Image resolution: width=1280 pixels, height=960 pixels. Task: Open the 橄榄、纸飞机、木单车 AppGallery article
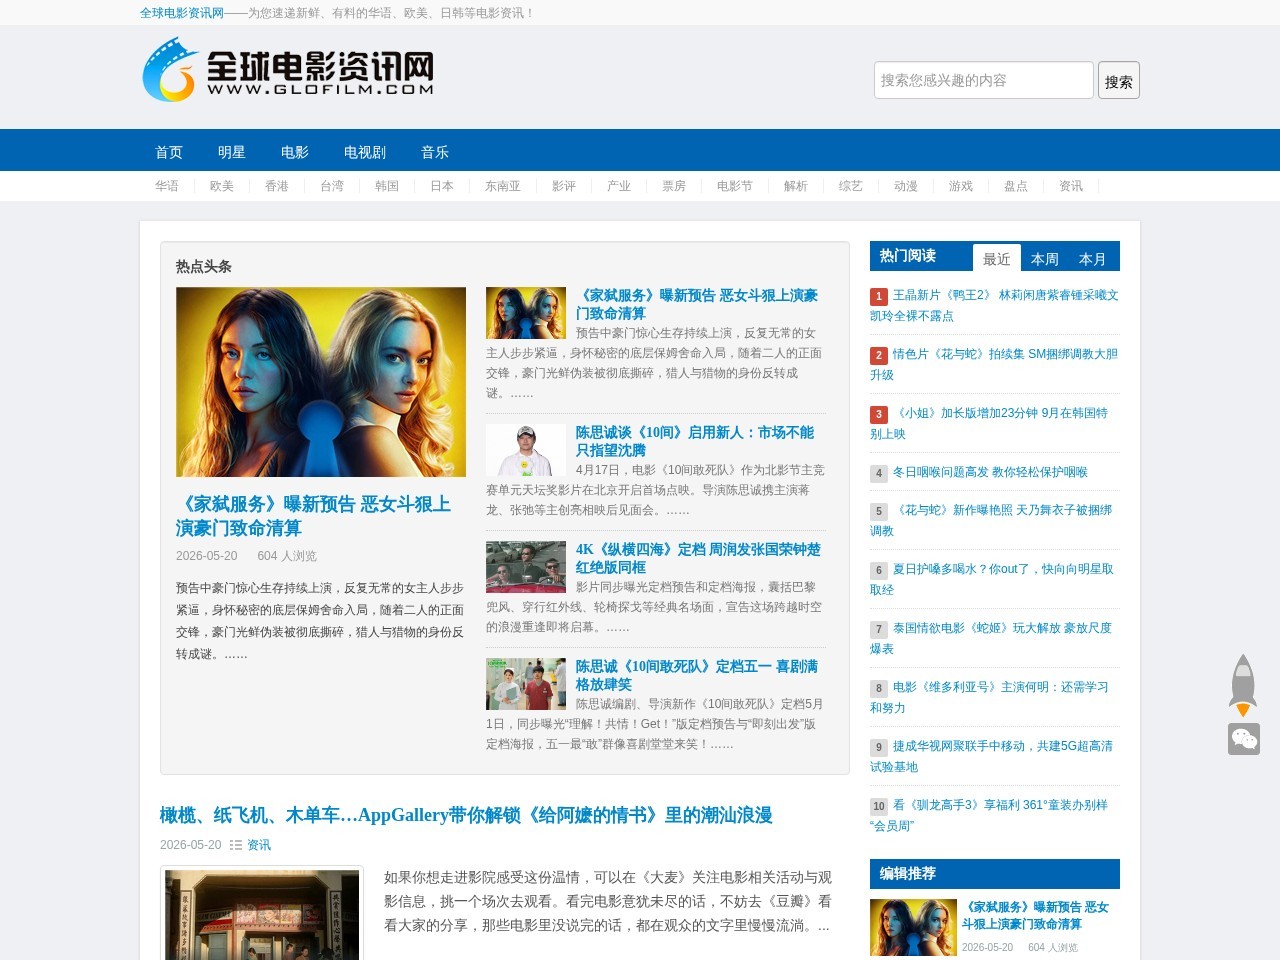(466, 815)
